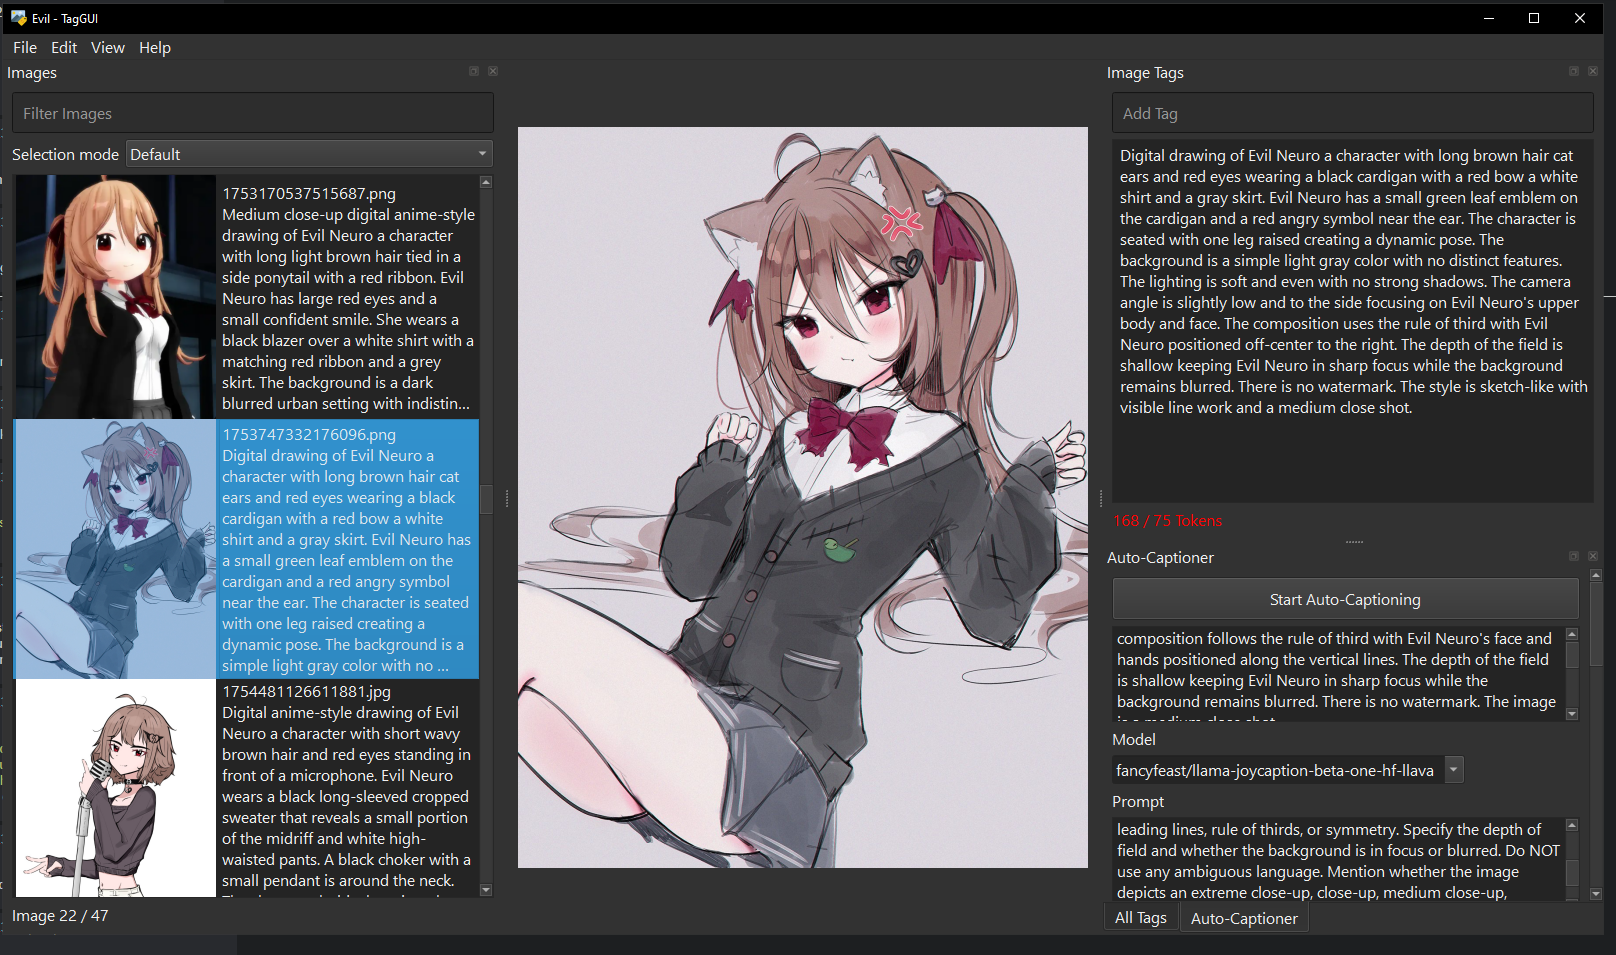The image size is (1616, 955).
Task: Float the Image Tags panel
Action: pyautogui.click(x=1574, y=71)
